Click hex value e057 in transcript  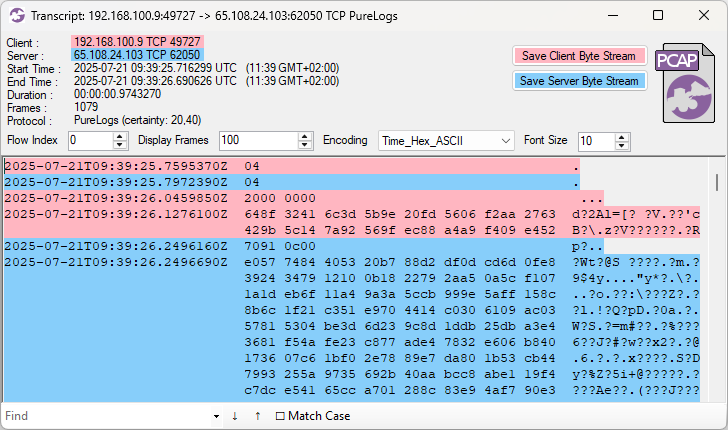[260, 262]
